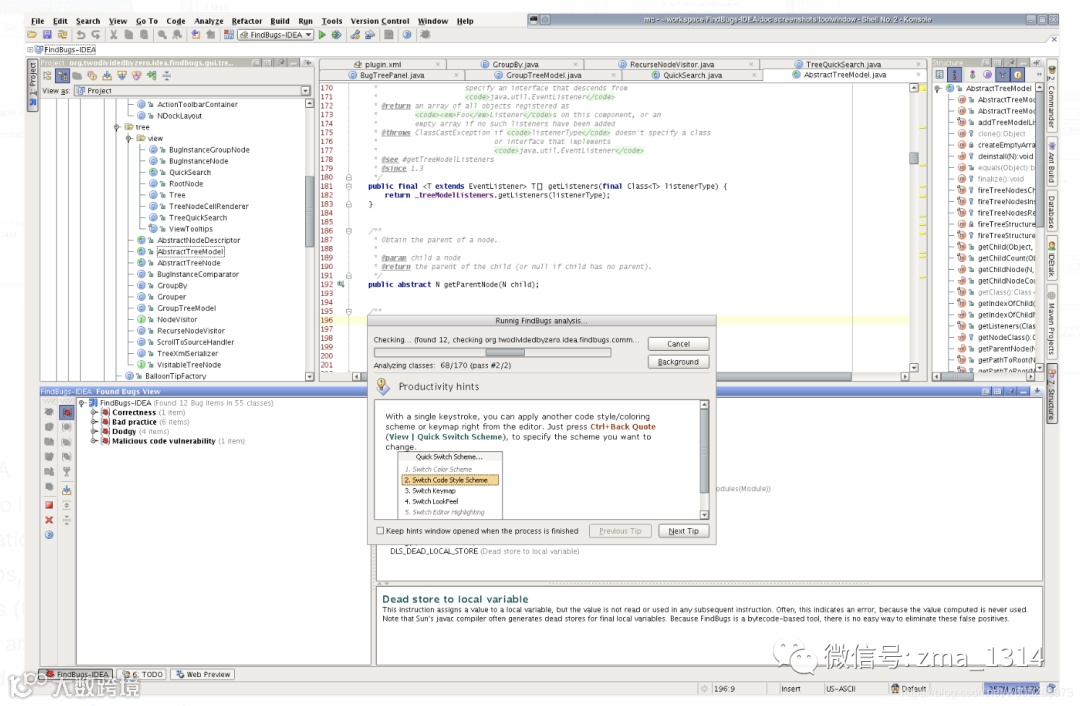This screenshot has height=706, width=1080.
Task: Open the 6: TODO tool window button
Action: (143, 674)
